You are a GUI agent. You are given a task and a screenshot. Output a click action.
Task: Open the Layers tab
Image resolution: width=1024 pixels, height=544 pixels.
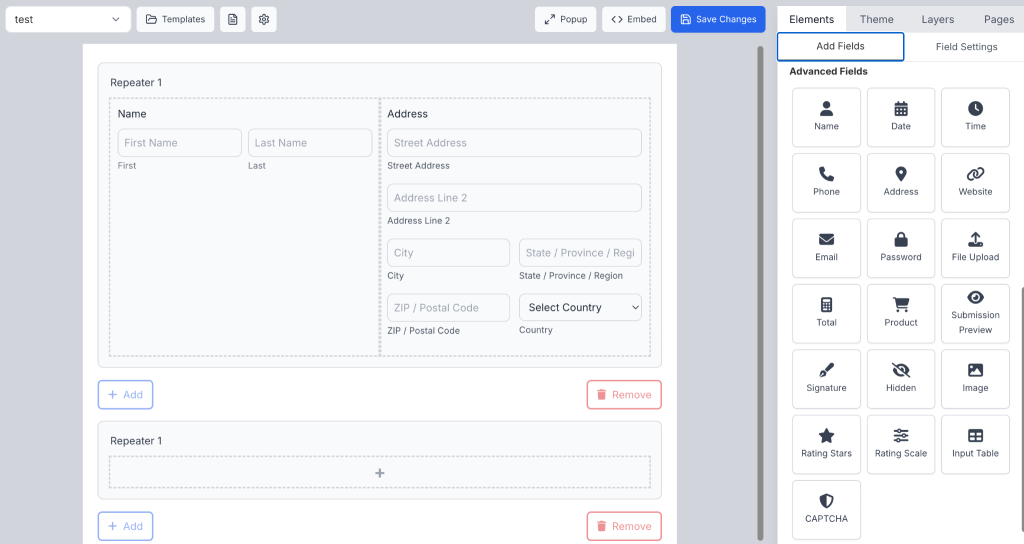coord(937,19)
